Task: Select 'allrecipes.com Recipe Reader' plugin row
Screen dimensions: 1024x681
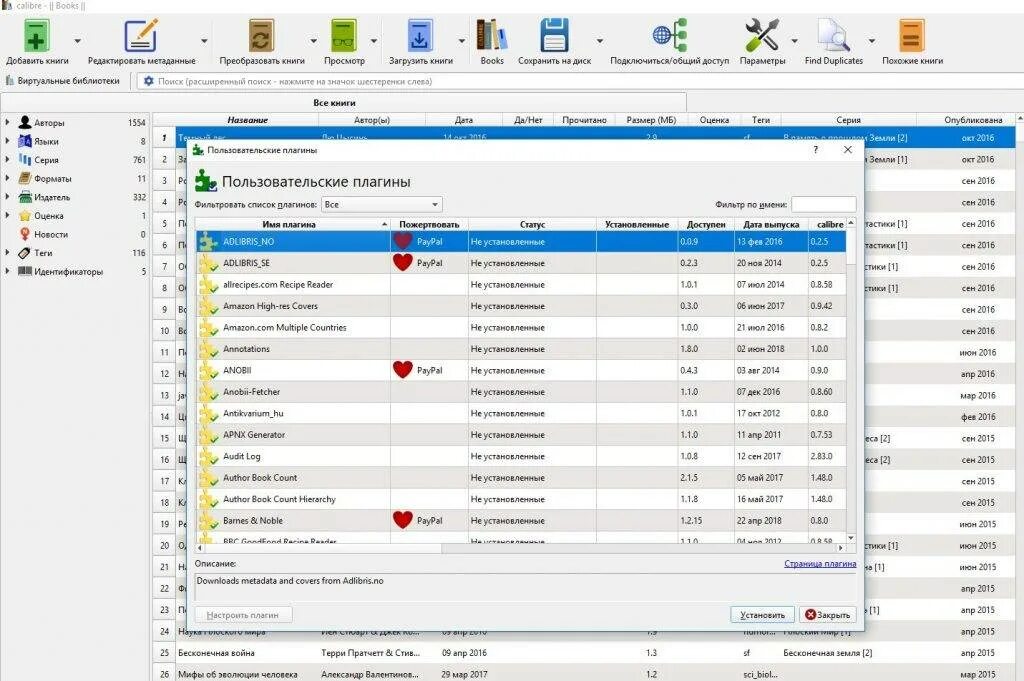Action: 521,284
